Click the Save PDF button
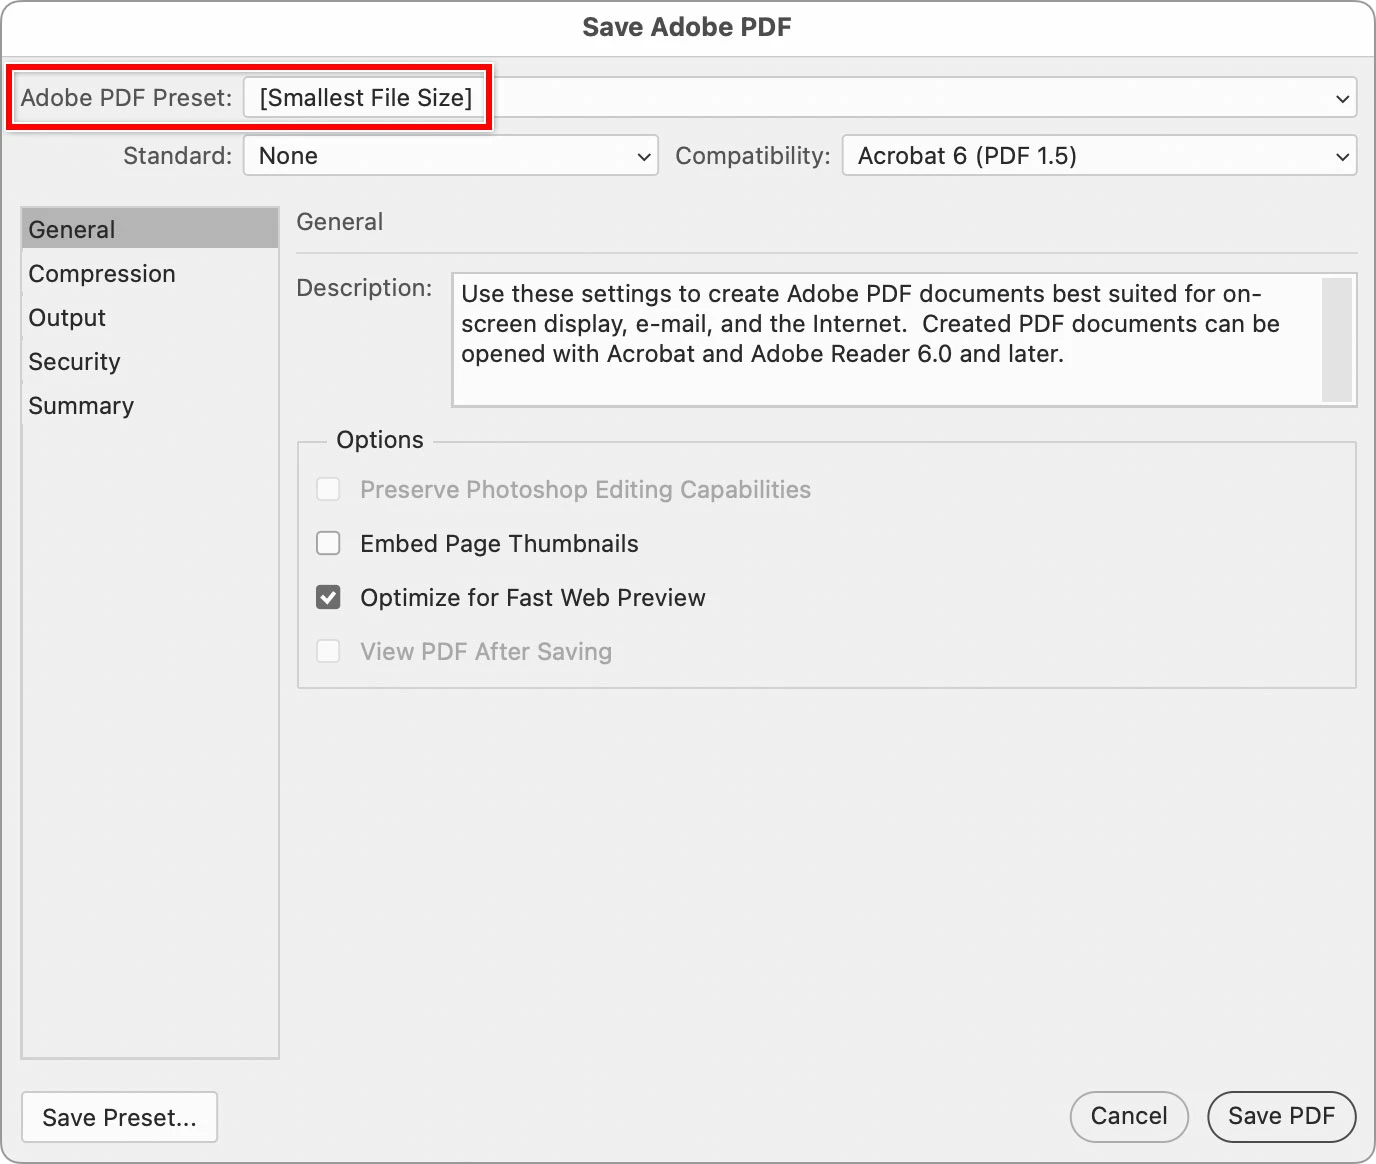1376x1164 pixels. click(1281, 1116)
